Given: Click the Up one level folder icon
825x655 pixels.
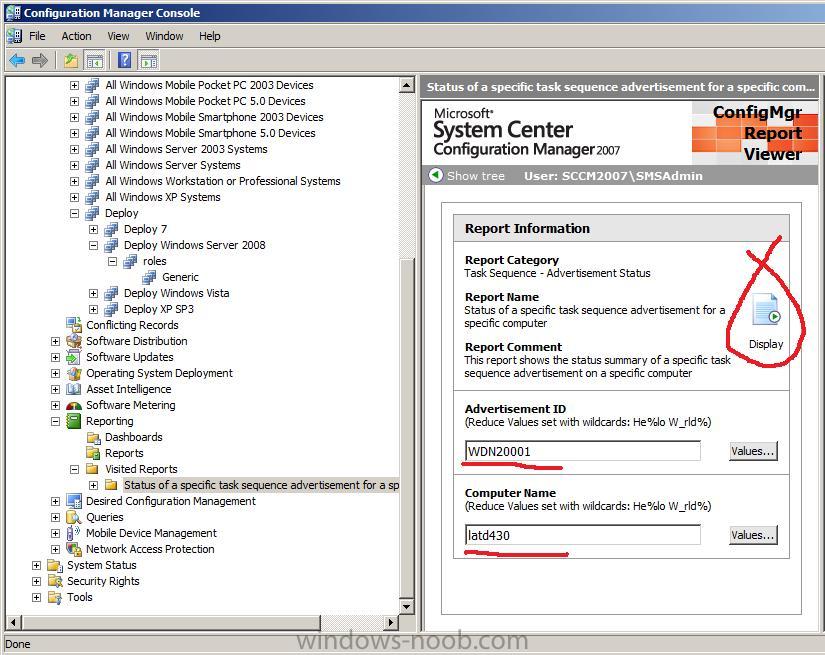Looking at the screenshot, I should 71,61.
